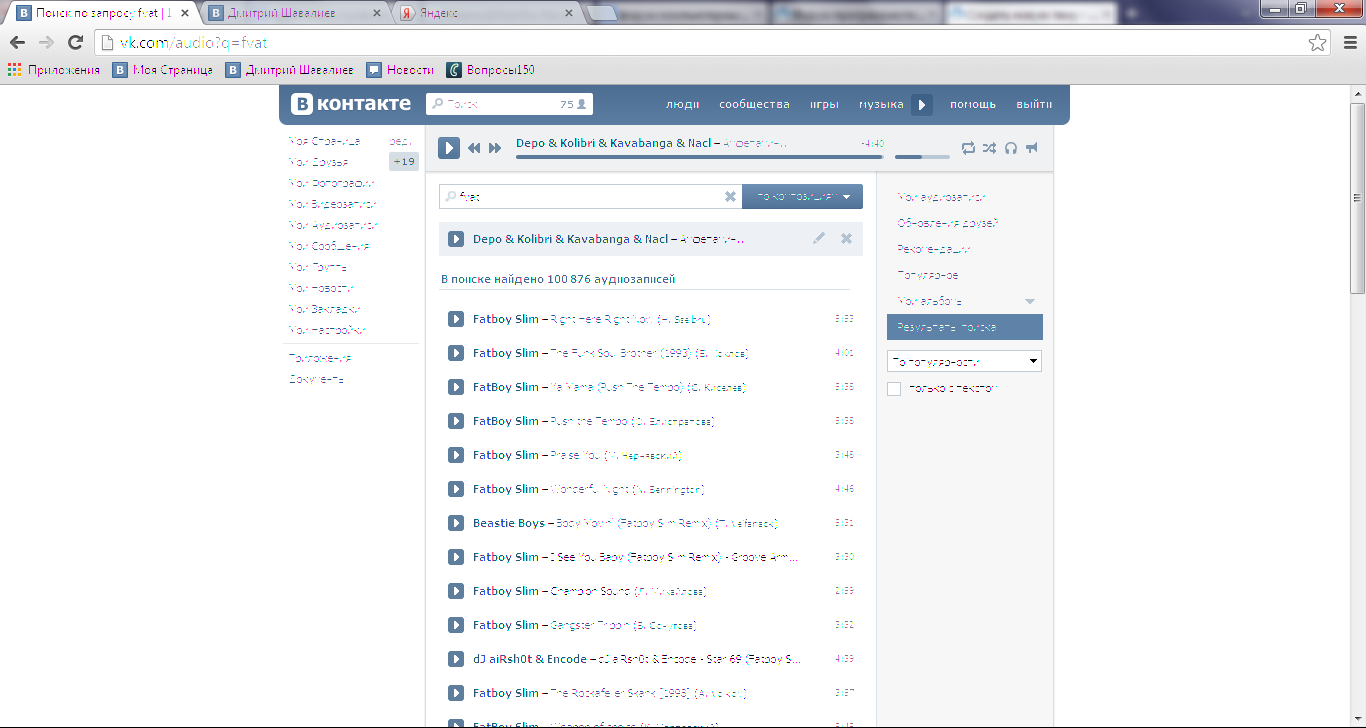
Task: Select 'Результаты поиска' in the right sidebar
Action: click(x=965, y=327)
